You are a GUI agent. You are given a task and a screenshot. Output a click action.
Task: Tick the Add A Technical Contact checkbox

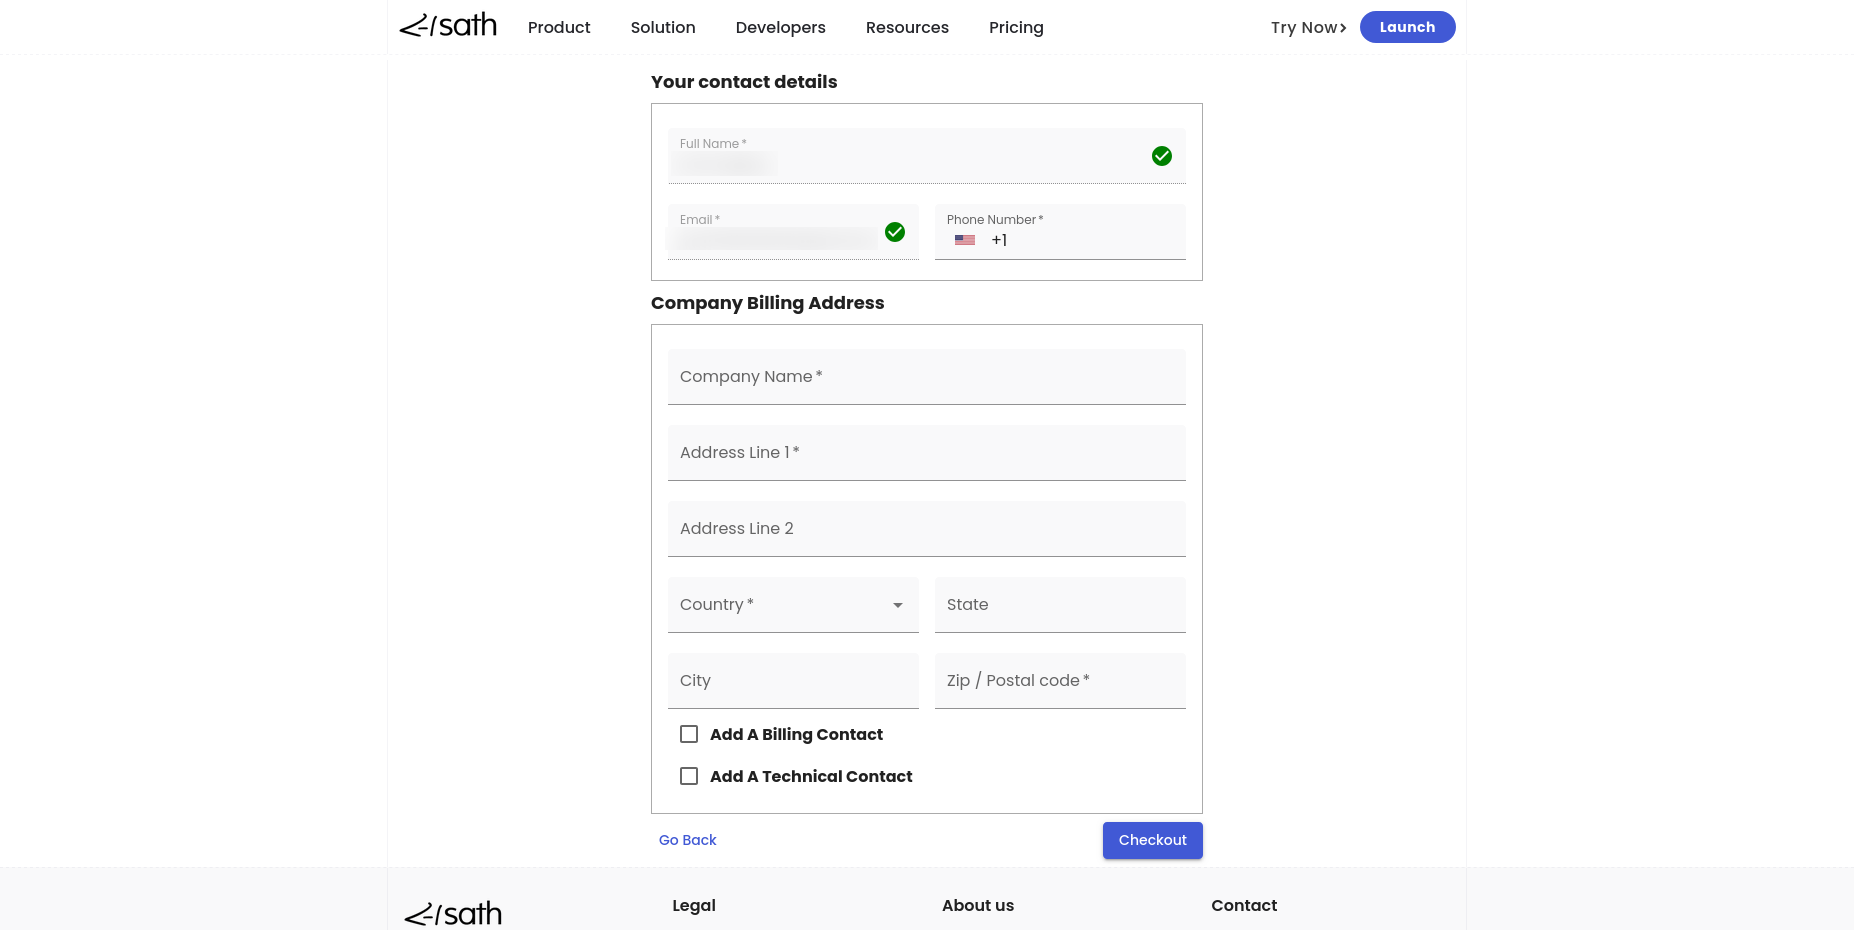(x=689, y=776)
